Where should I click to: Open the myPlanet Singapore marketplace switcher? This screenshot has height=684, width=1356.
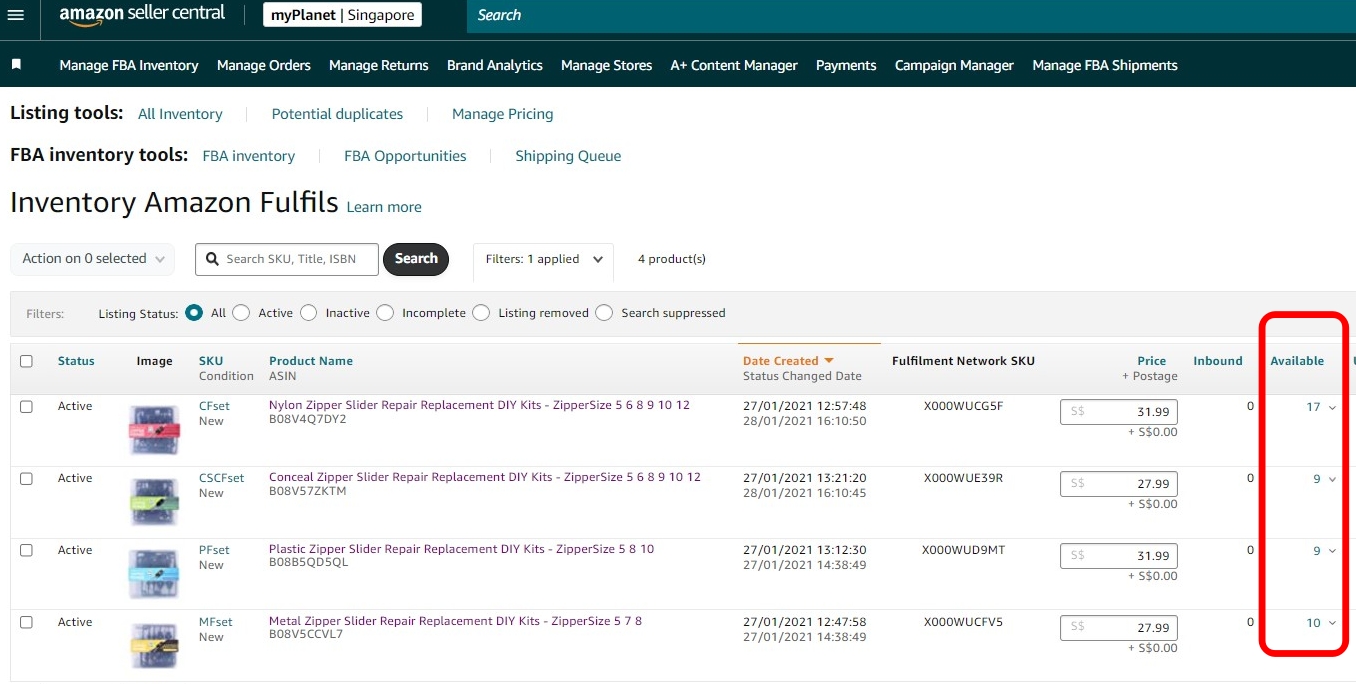[x=343, y=15]
